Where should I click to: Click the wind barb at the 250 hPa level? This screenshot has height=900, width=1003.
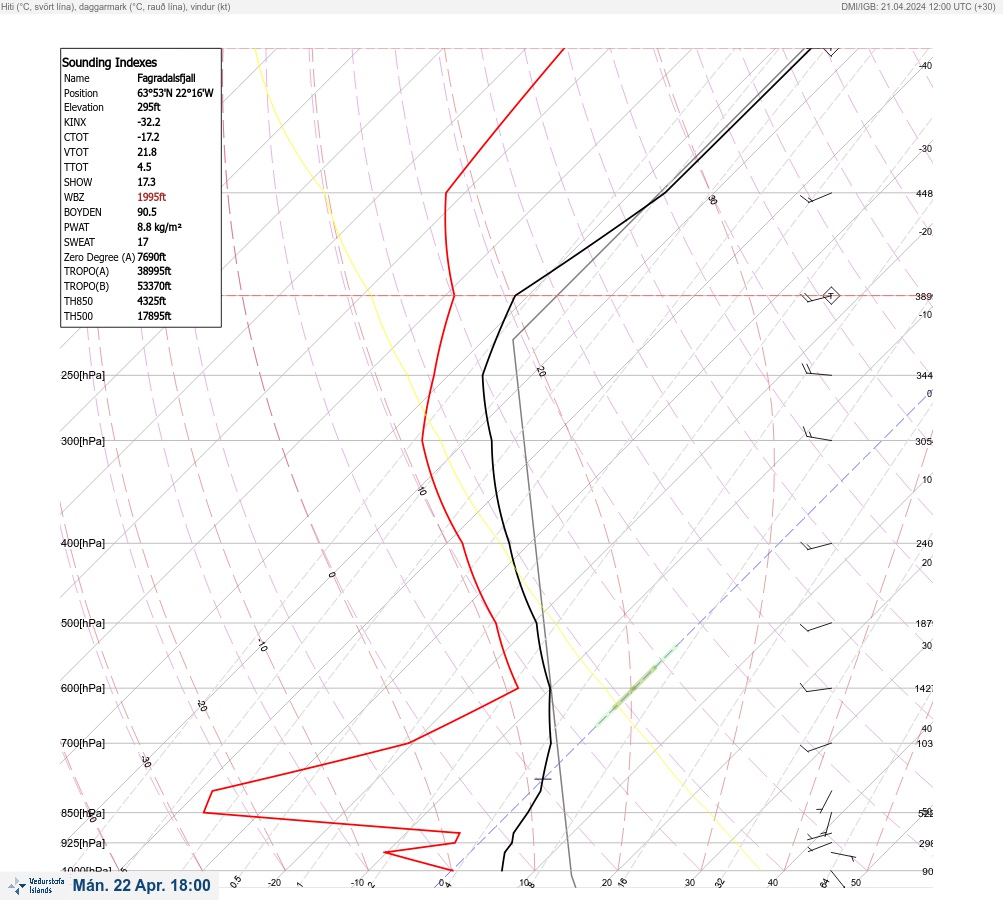tap(817, 370)
